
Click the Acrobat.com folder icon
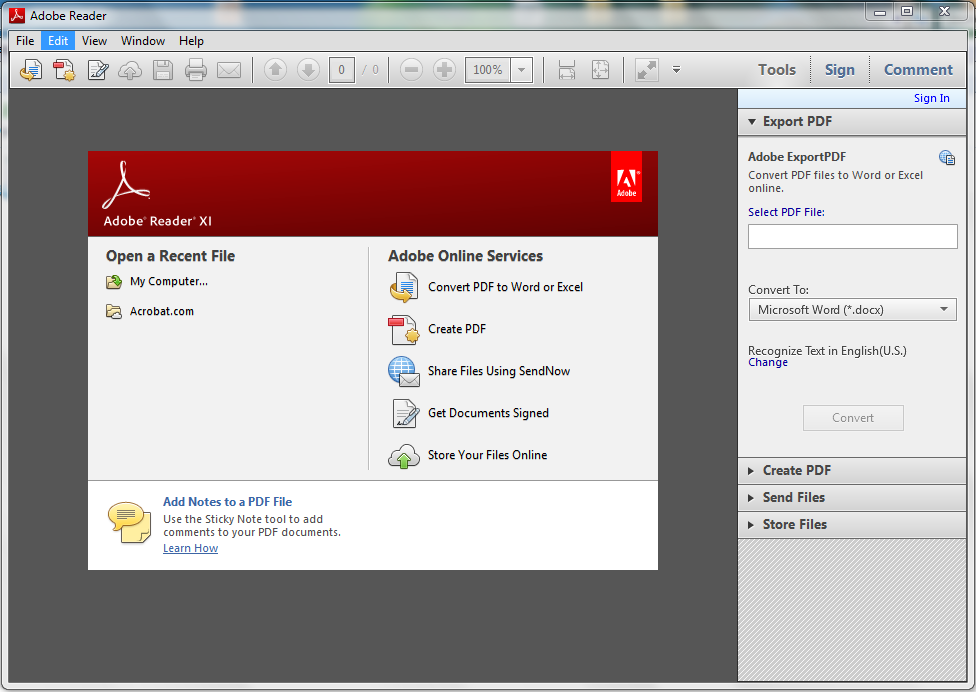pos(114,311)
